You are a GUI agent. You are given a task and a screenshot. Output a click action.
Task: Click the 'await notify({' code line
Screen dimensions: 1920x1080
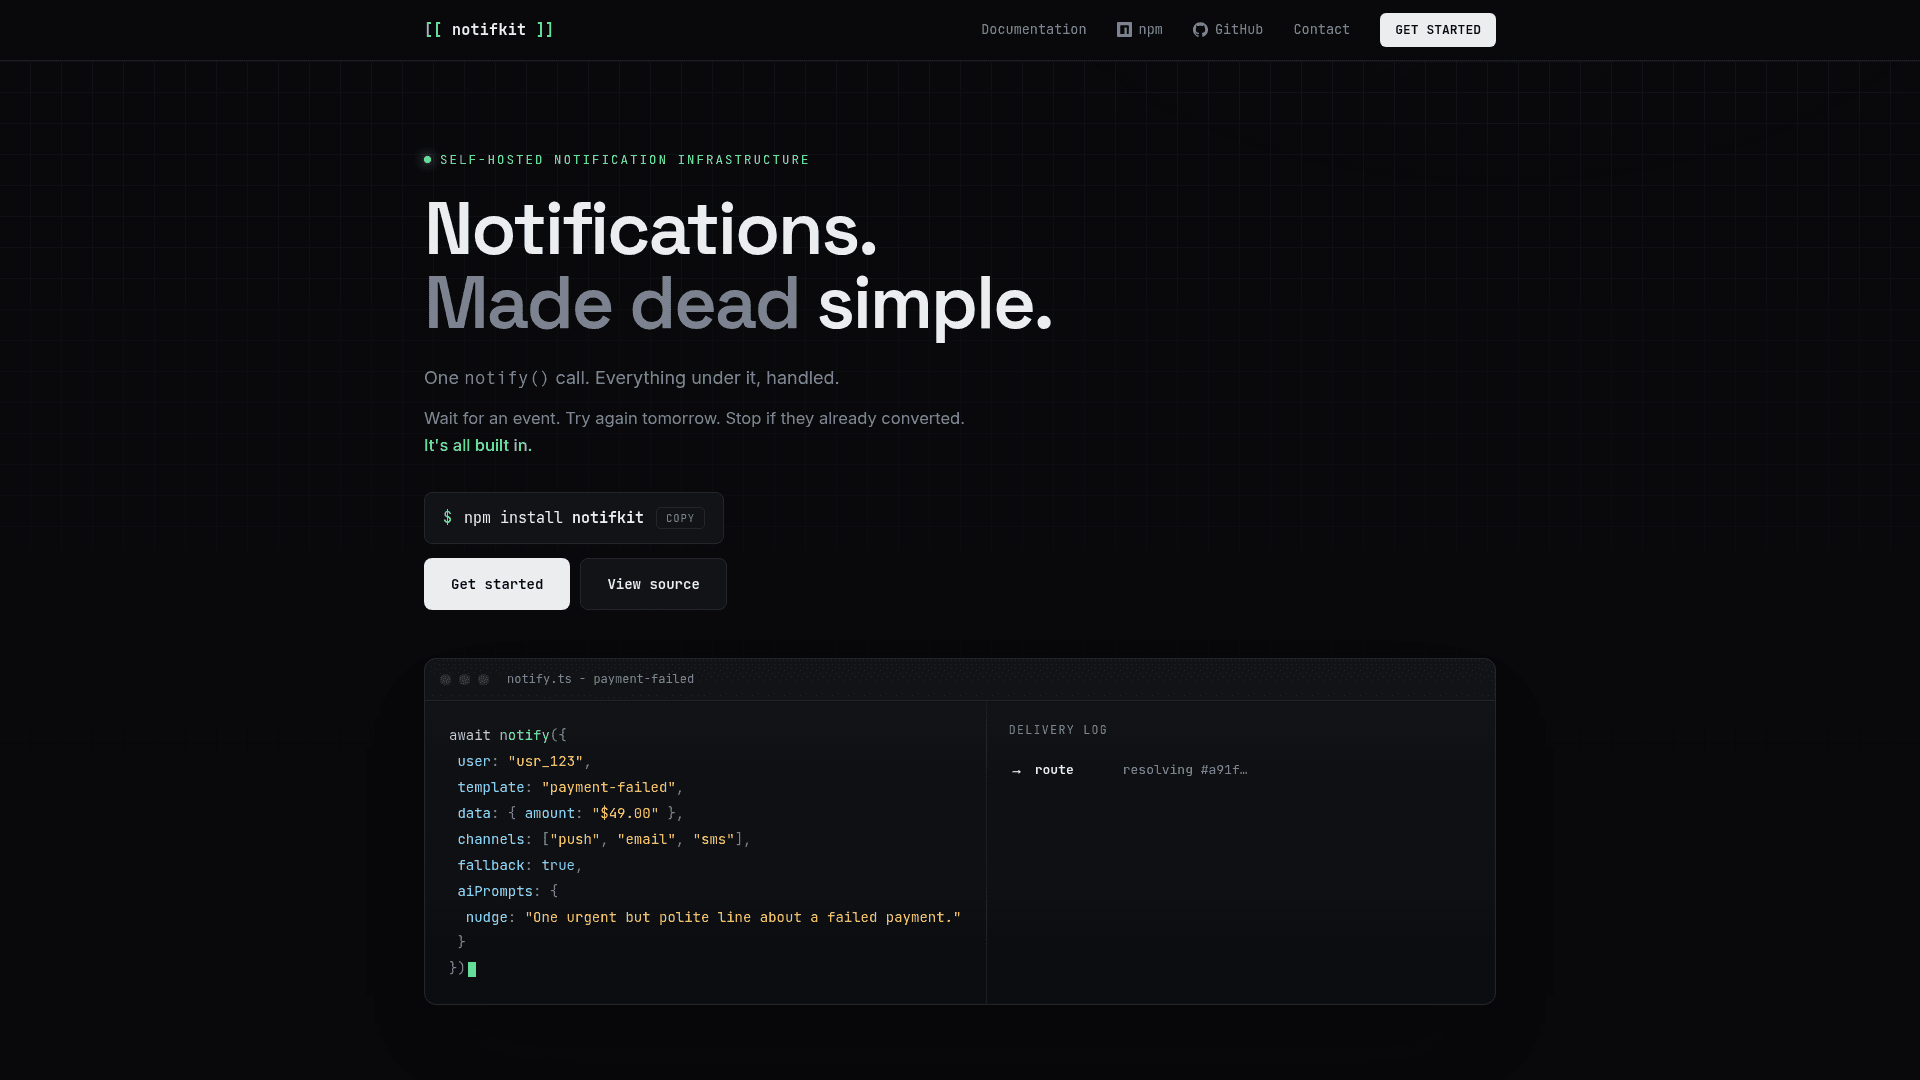click(x=508, y=735)
